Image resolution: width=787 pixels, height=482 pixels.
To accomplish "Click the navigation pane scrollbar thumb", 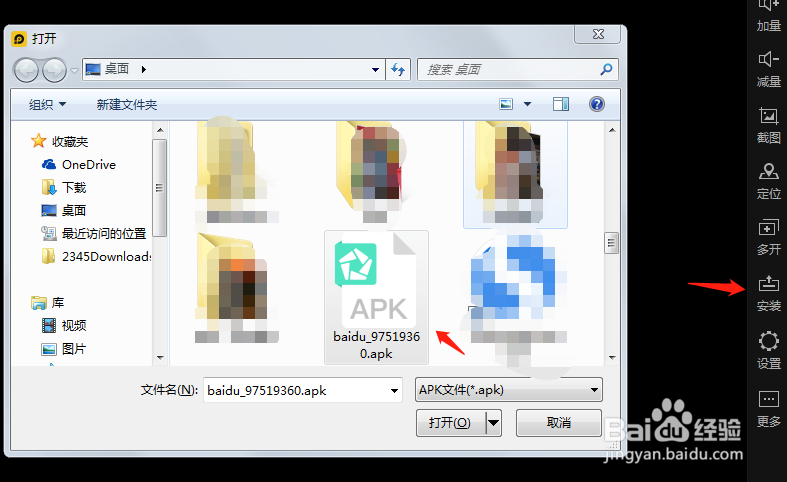I will (x=160, y=188).
